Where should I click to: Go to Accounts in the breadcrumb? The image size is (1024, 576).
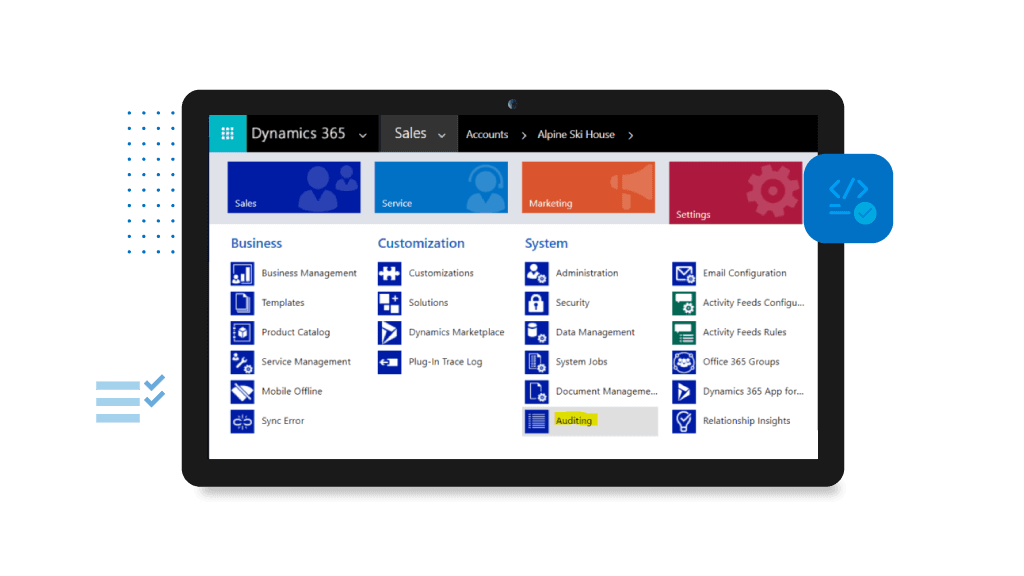pos(487,135)
